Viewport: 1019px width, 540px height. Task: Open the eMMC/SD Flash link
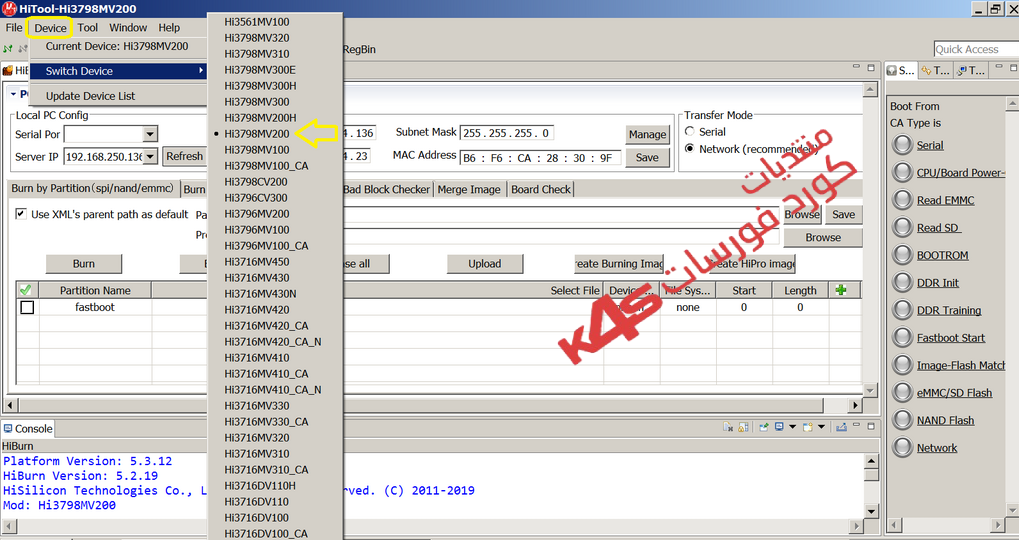pos(954,392)
